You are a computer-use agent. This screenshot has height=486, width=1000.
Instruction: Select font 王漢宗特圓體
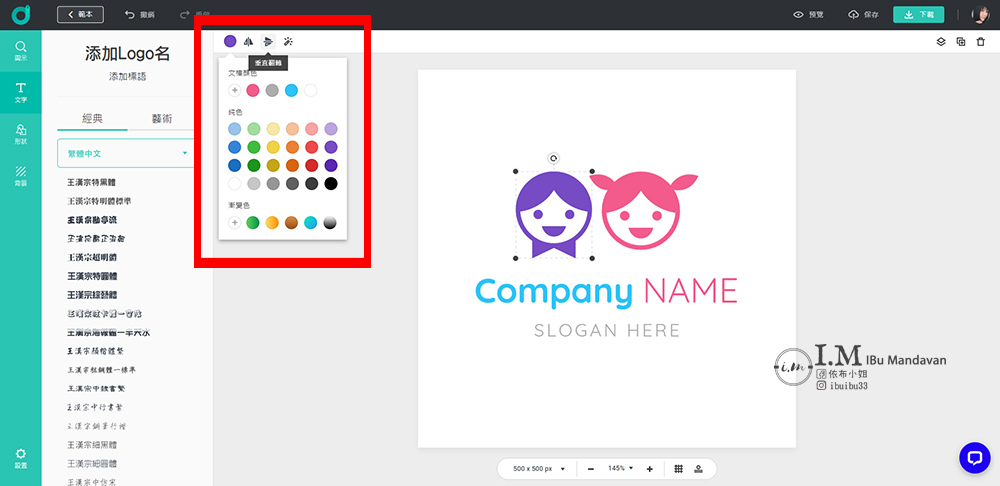tap(92, 276)
